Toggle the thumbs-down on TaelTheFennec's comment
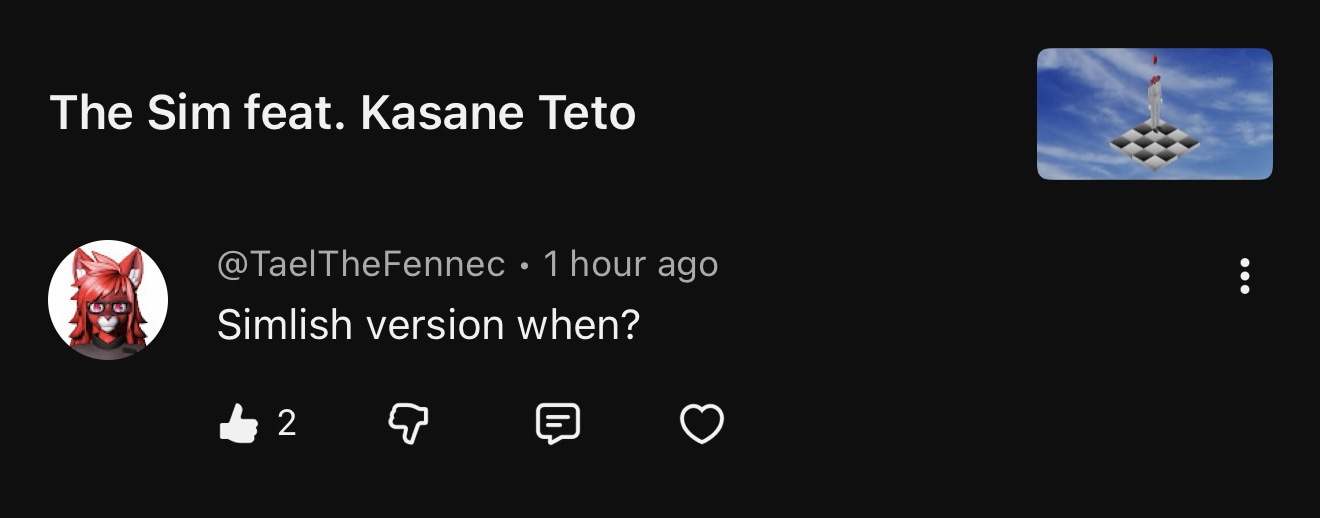1320x518 pixels. pyautogui.click(x=408, y=424)
